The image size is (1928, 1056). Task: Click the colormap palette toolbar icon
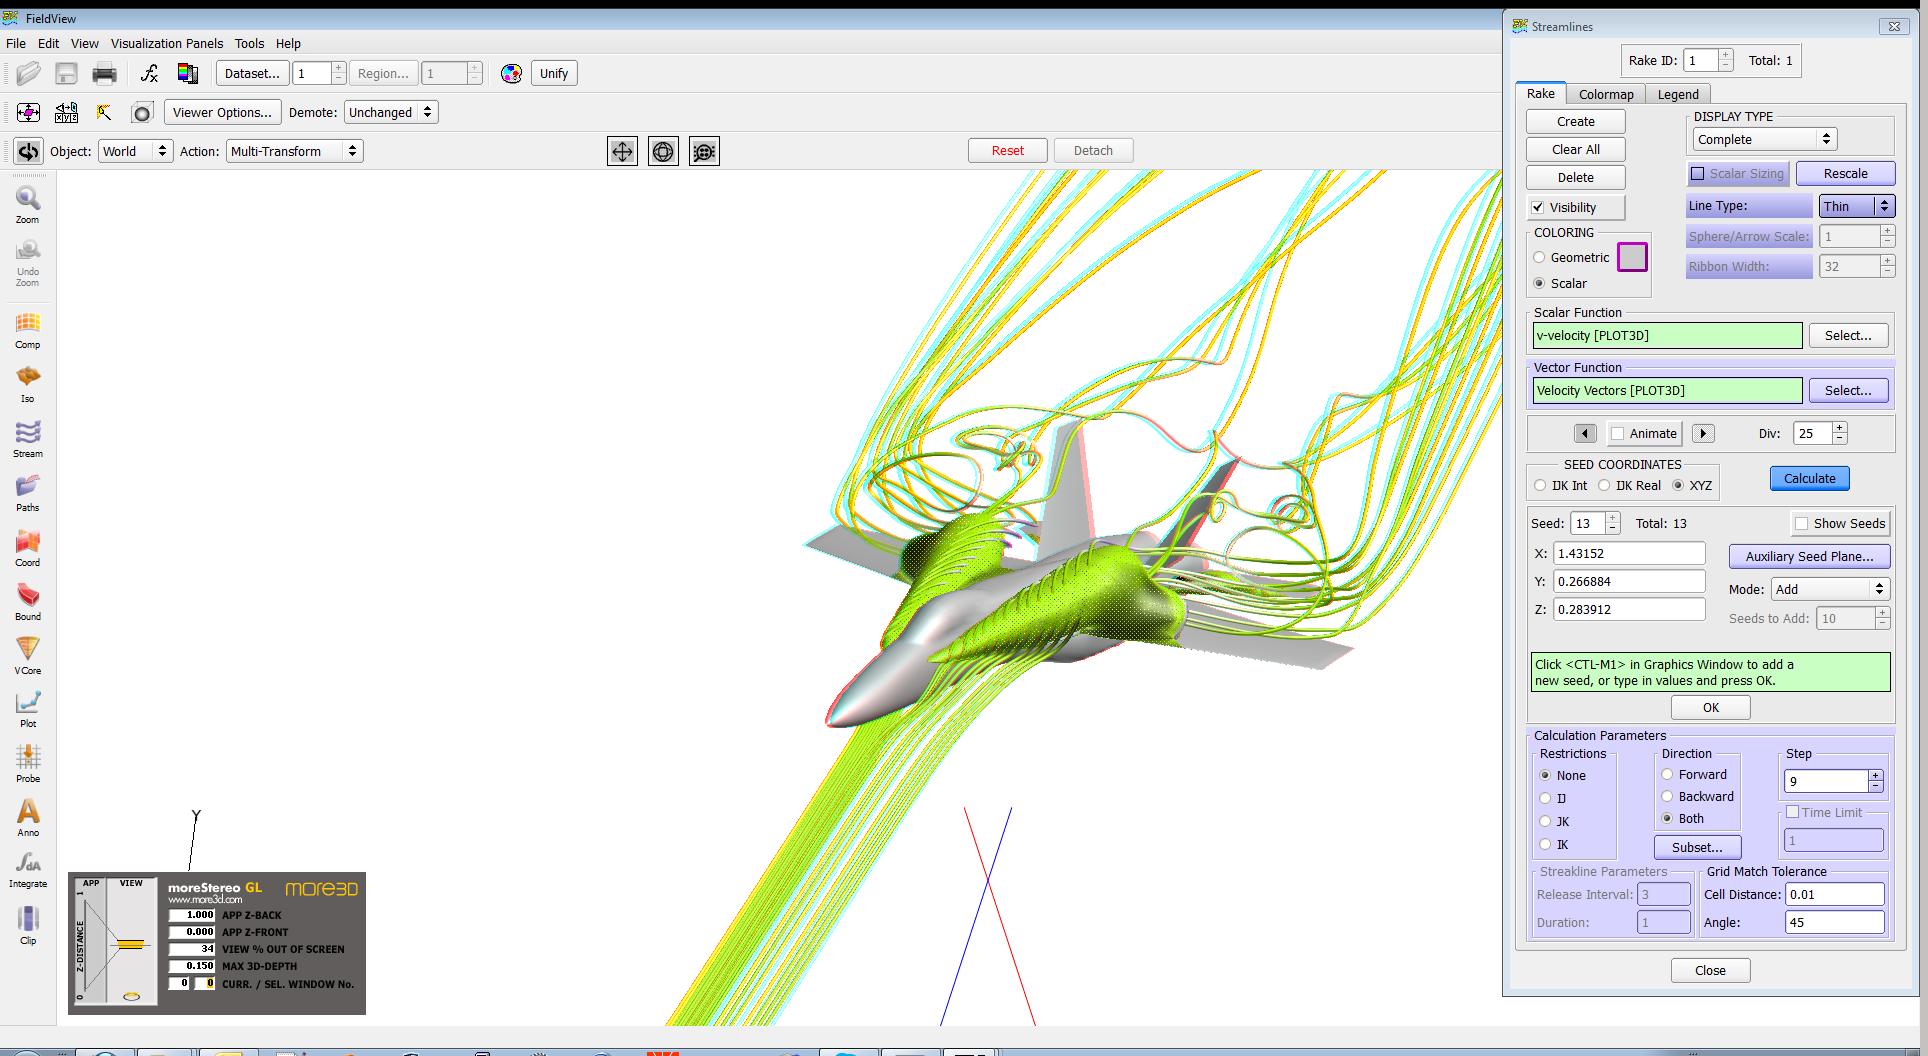click(x=187, y=73)
